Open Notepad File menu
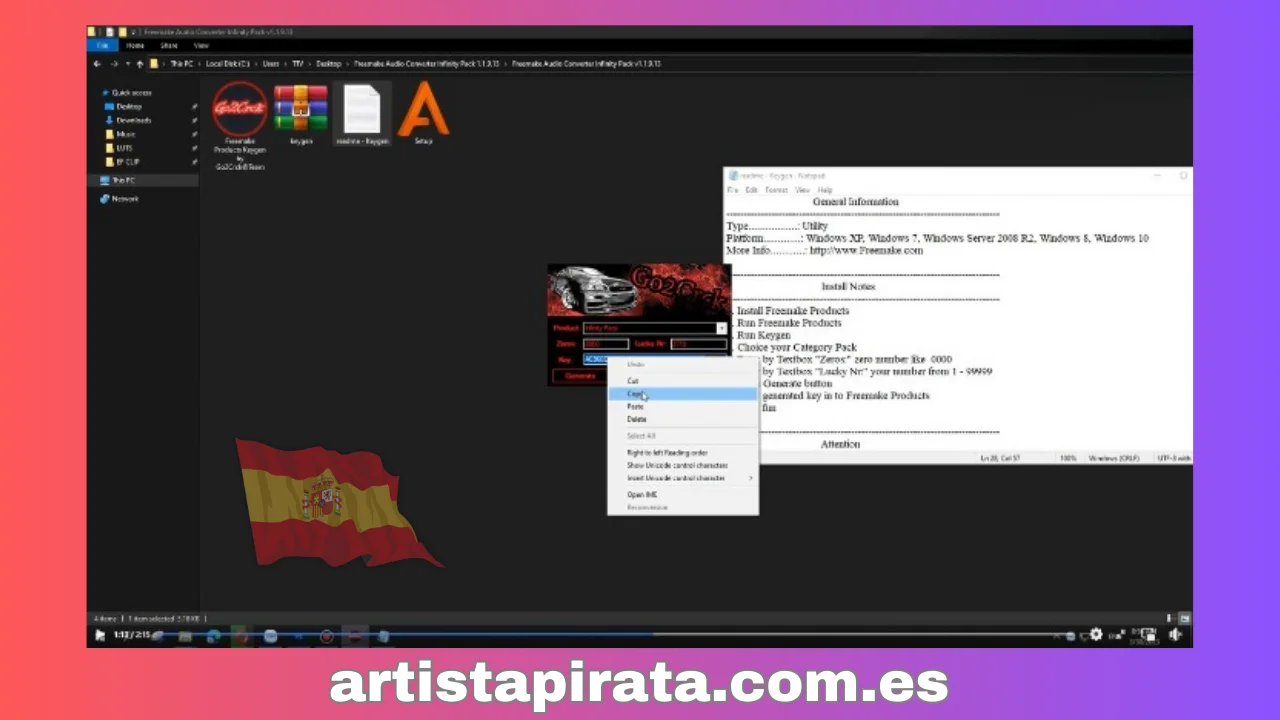 [x=732, y=190]
